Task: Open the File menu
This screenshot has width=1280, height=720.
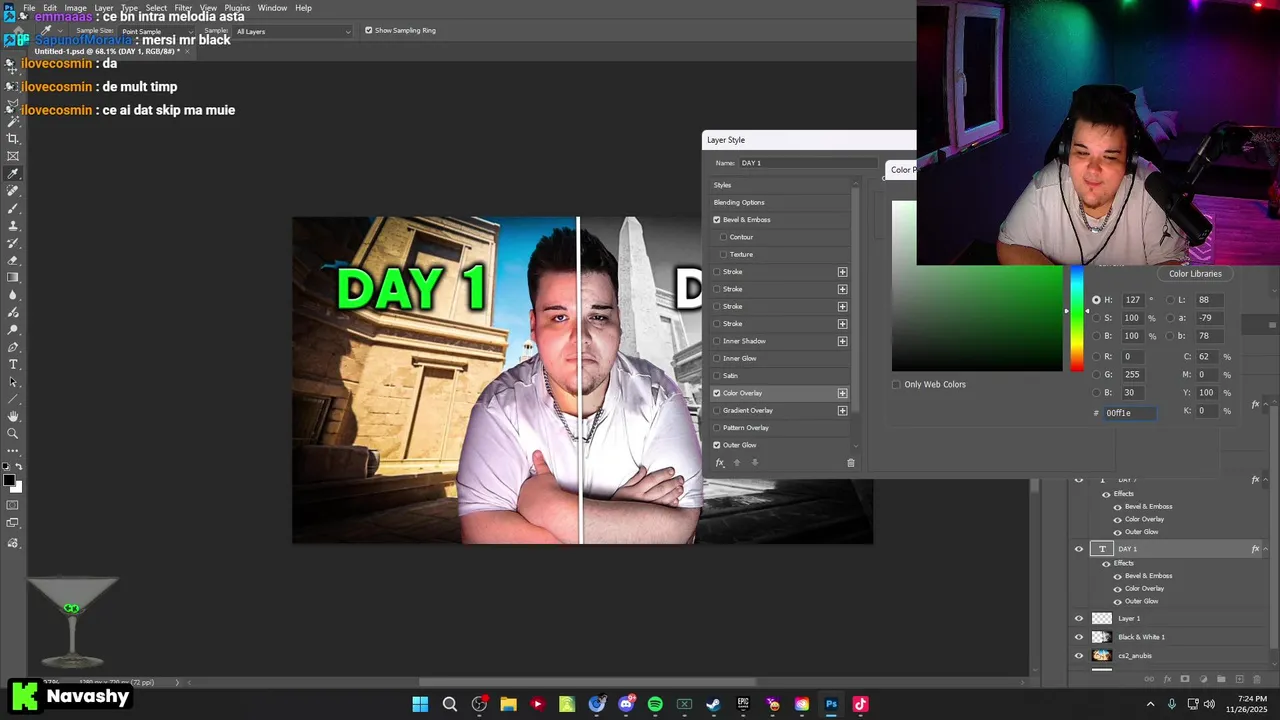Action: coord(29,8)
